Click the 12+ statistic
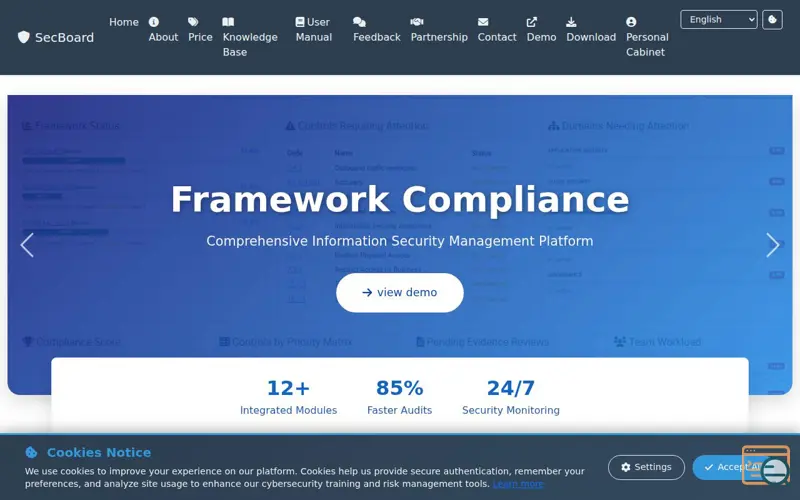Image resolution: width=800 pixels, height=500 pixels. coord(288,388)
